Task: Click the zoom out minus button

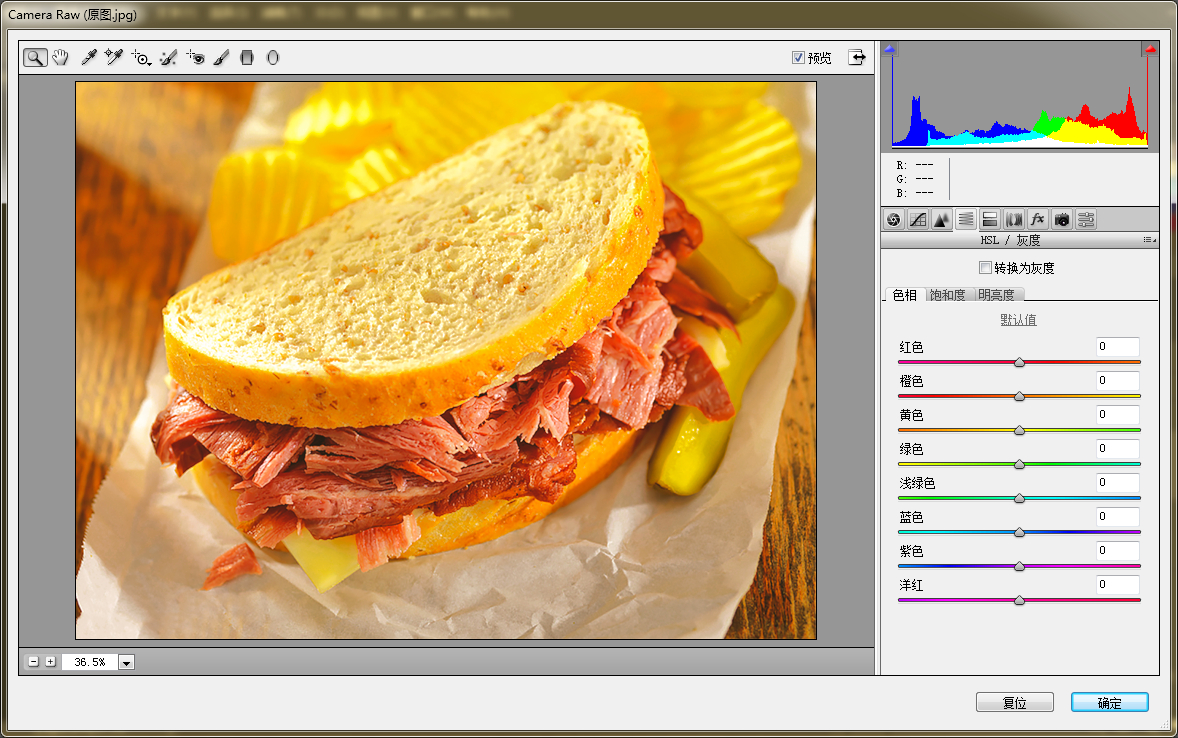Action: pyautogui.click(x=33, y=661)
